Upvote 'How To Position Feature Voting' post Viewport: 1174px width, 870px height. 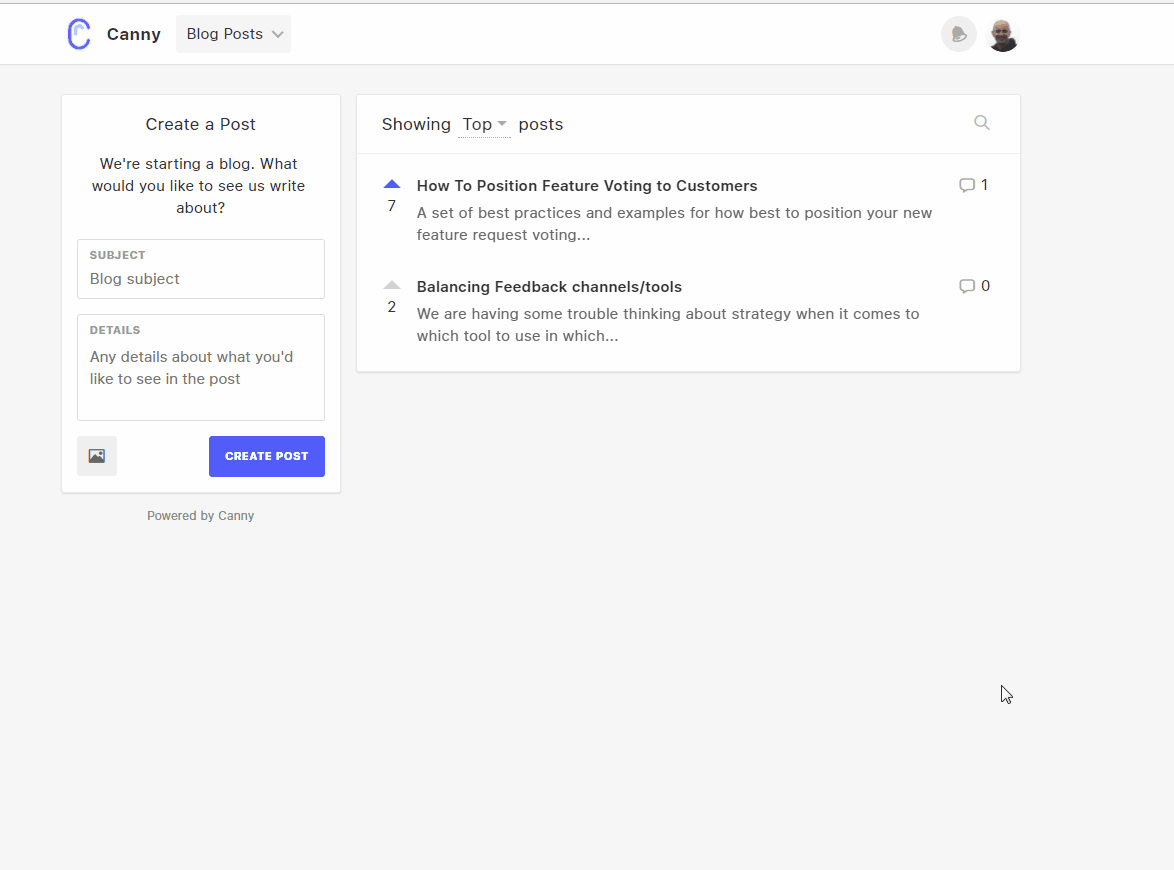pos(392,184)
